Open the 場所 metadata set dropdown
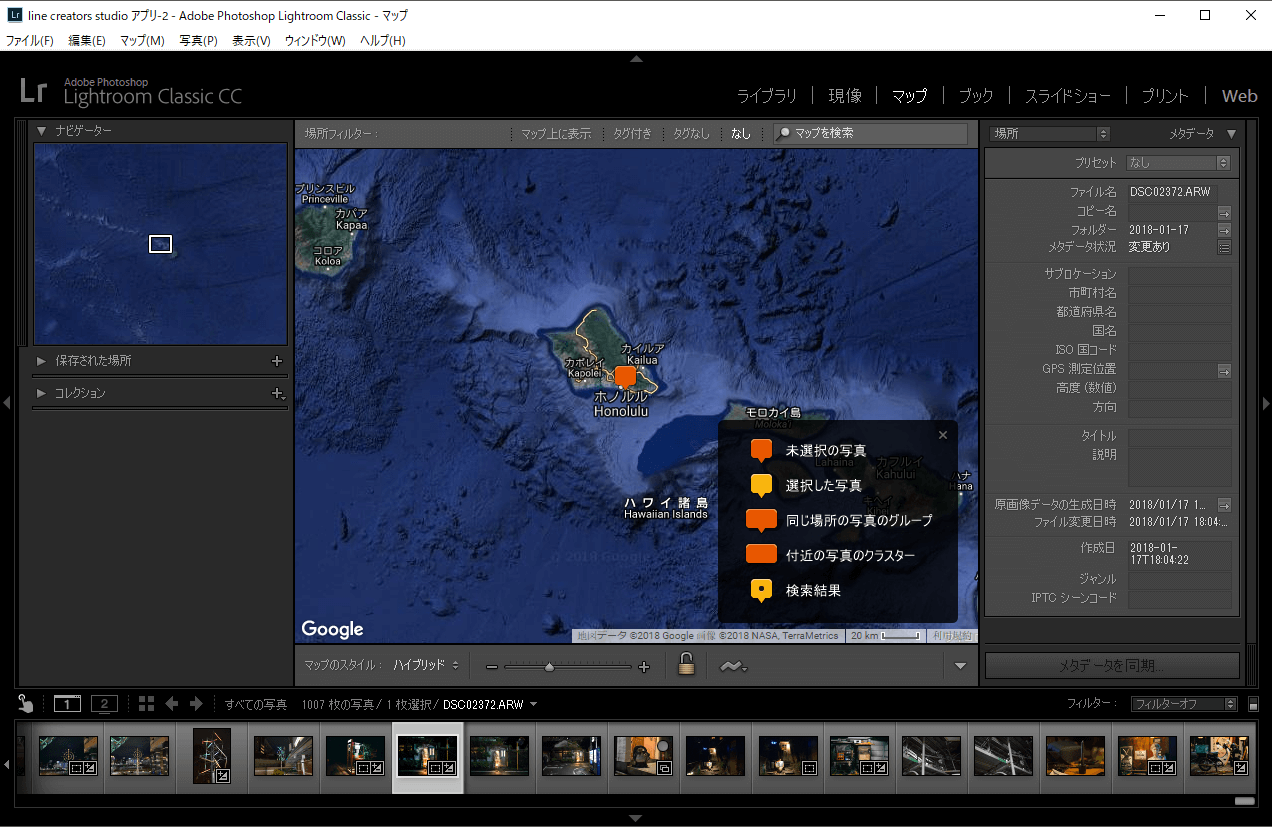 pyautogui.click(x=1050, y=133)
